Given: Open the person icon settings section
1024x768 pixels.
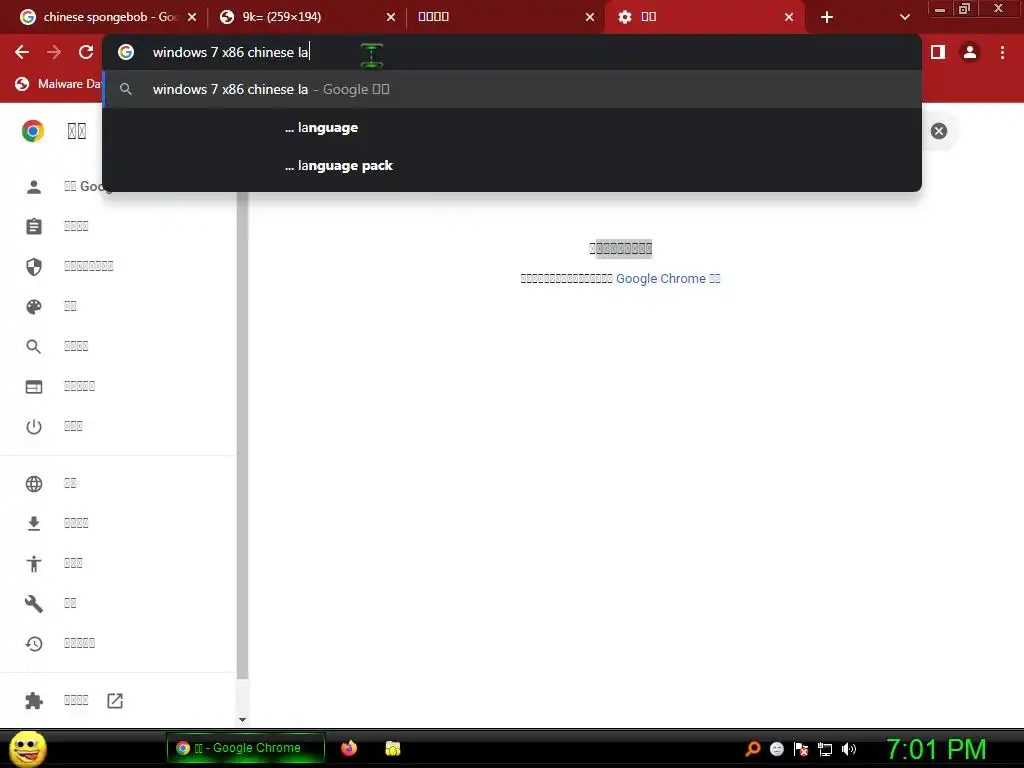Looking at the screenshot, I should point(34,187).
